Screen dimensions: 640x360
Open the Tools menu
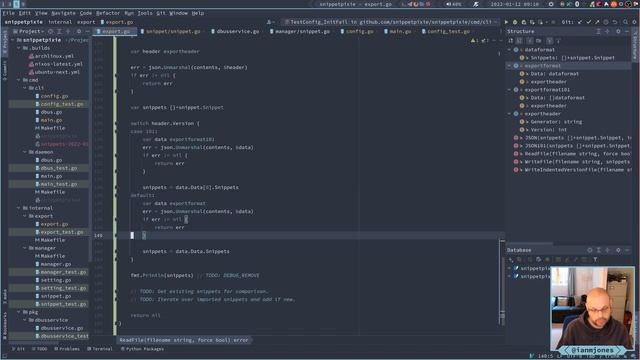[144, 13]
